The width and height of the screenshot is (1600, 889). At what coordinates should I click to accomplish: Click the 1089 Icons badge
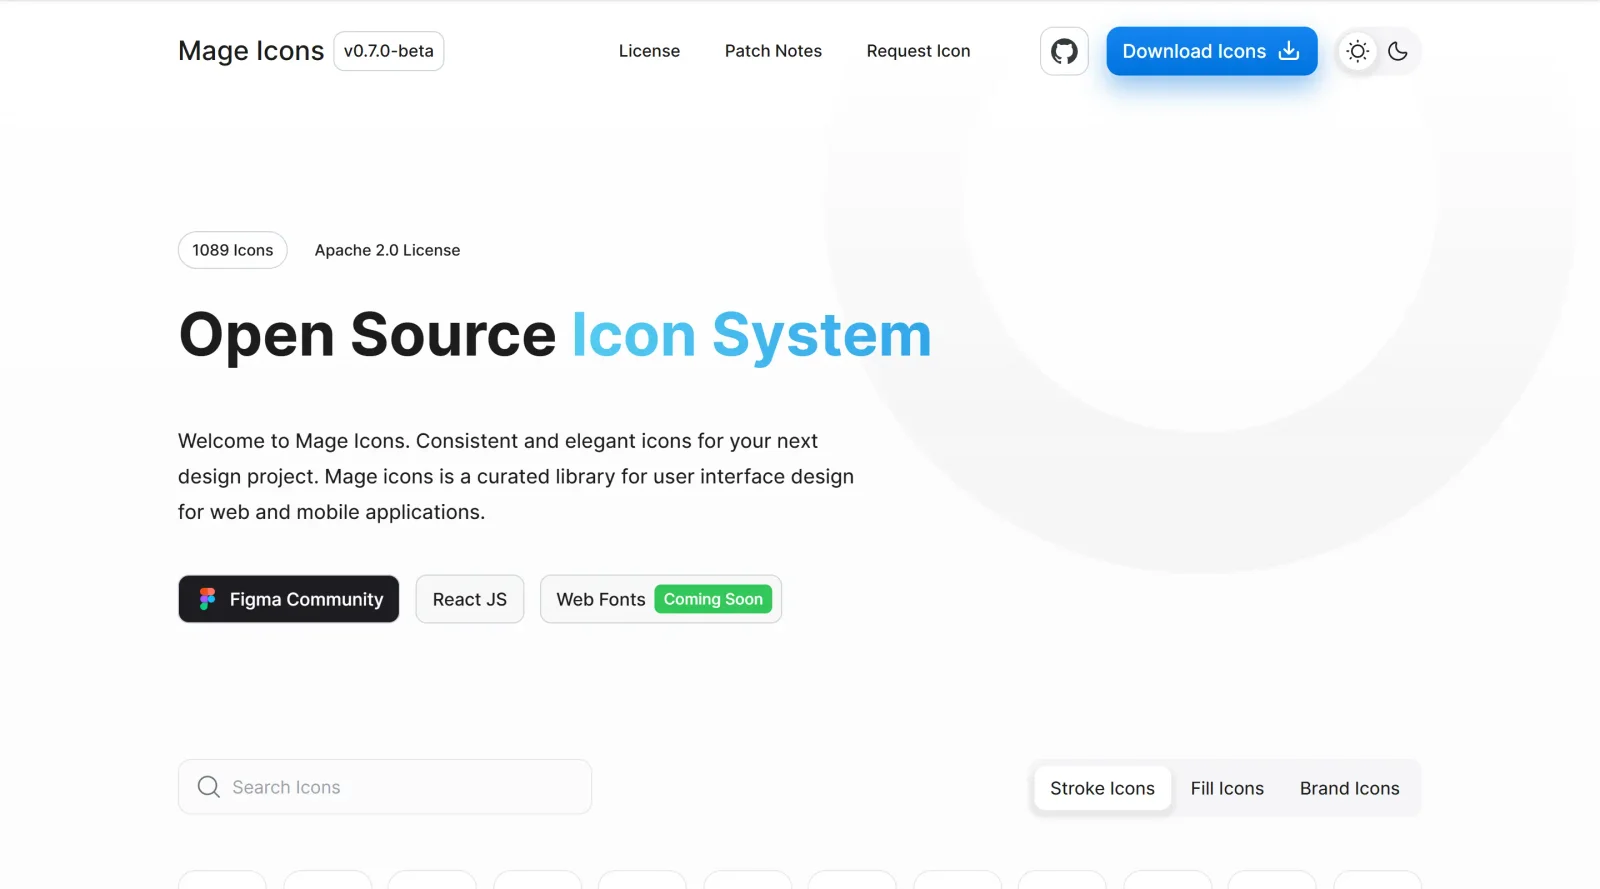(x=233, y=250)
